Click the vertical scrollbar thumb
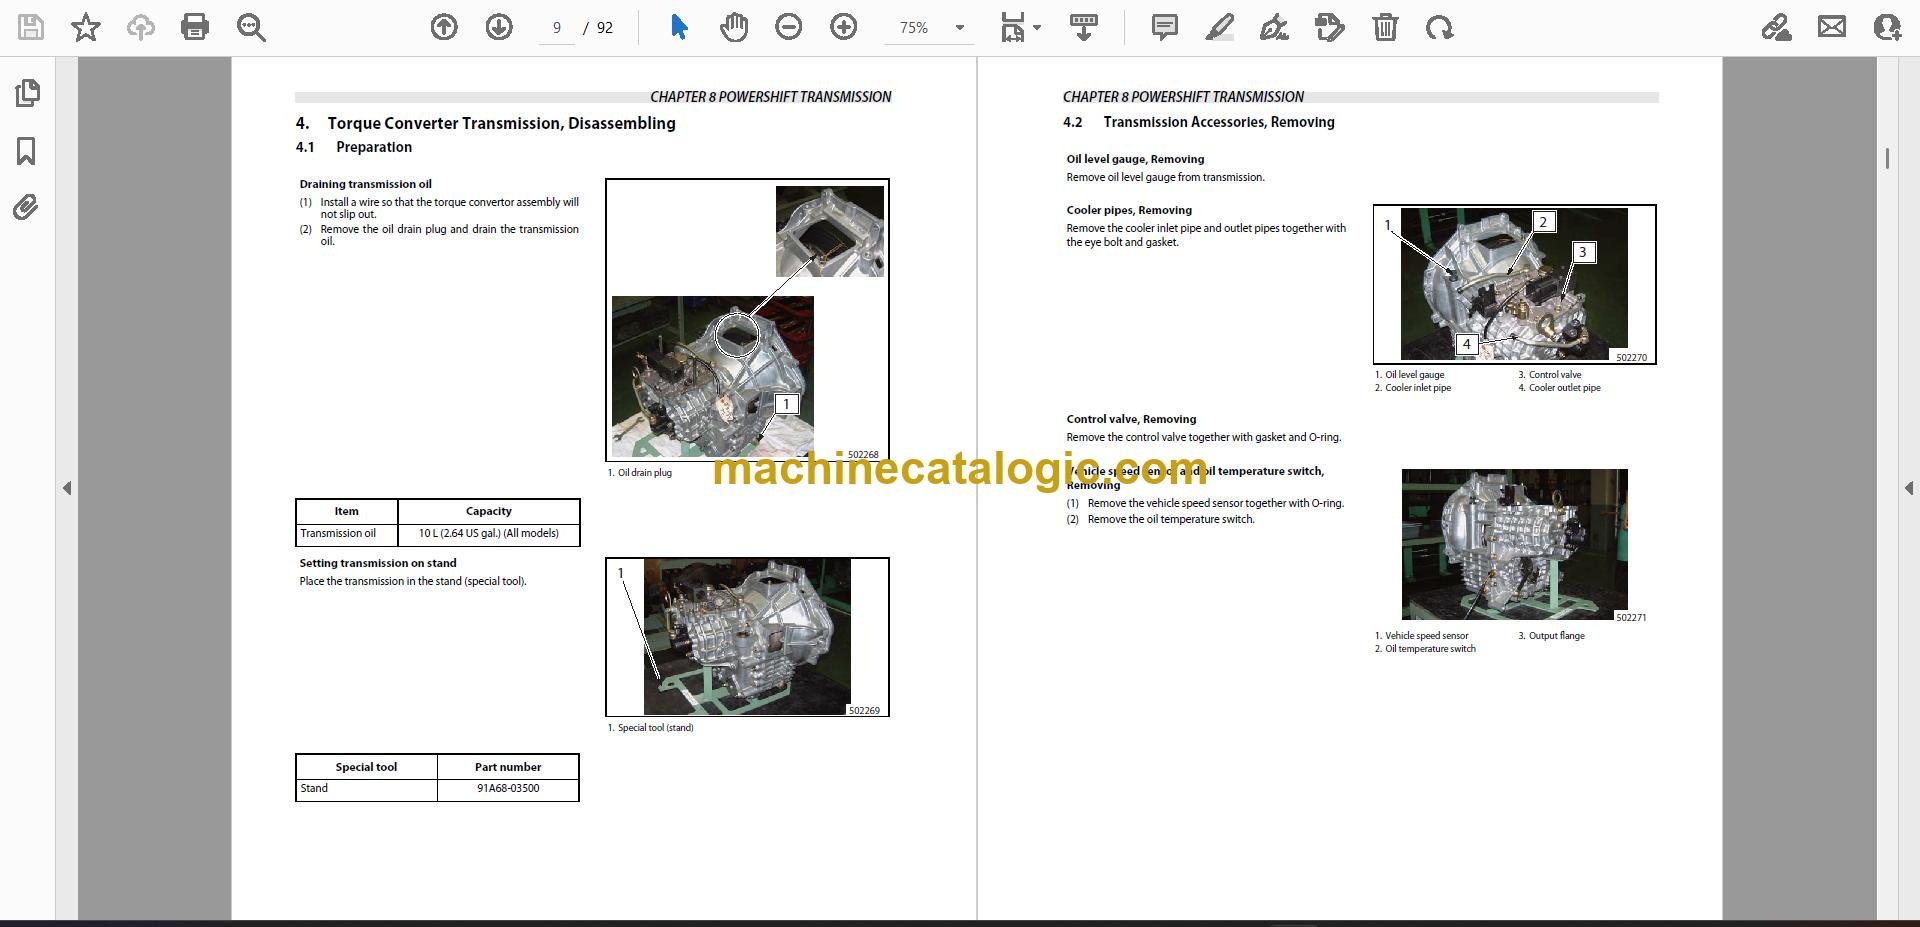Image resolution: width=1920 pixels, height=927 pixels. coord(1887,158)
